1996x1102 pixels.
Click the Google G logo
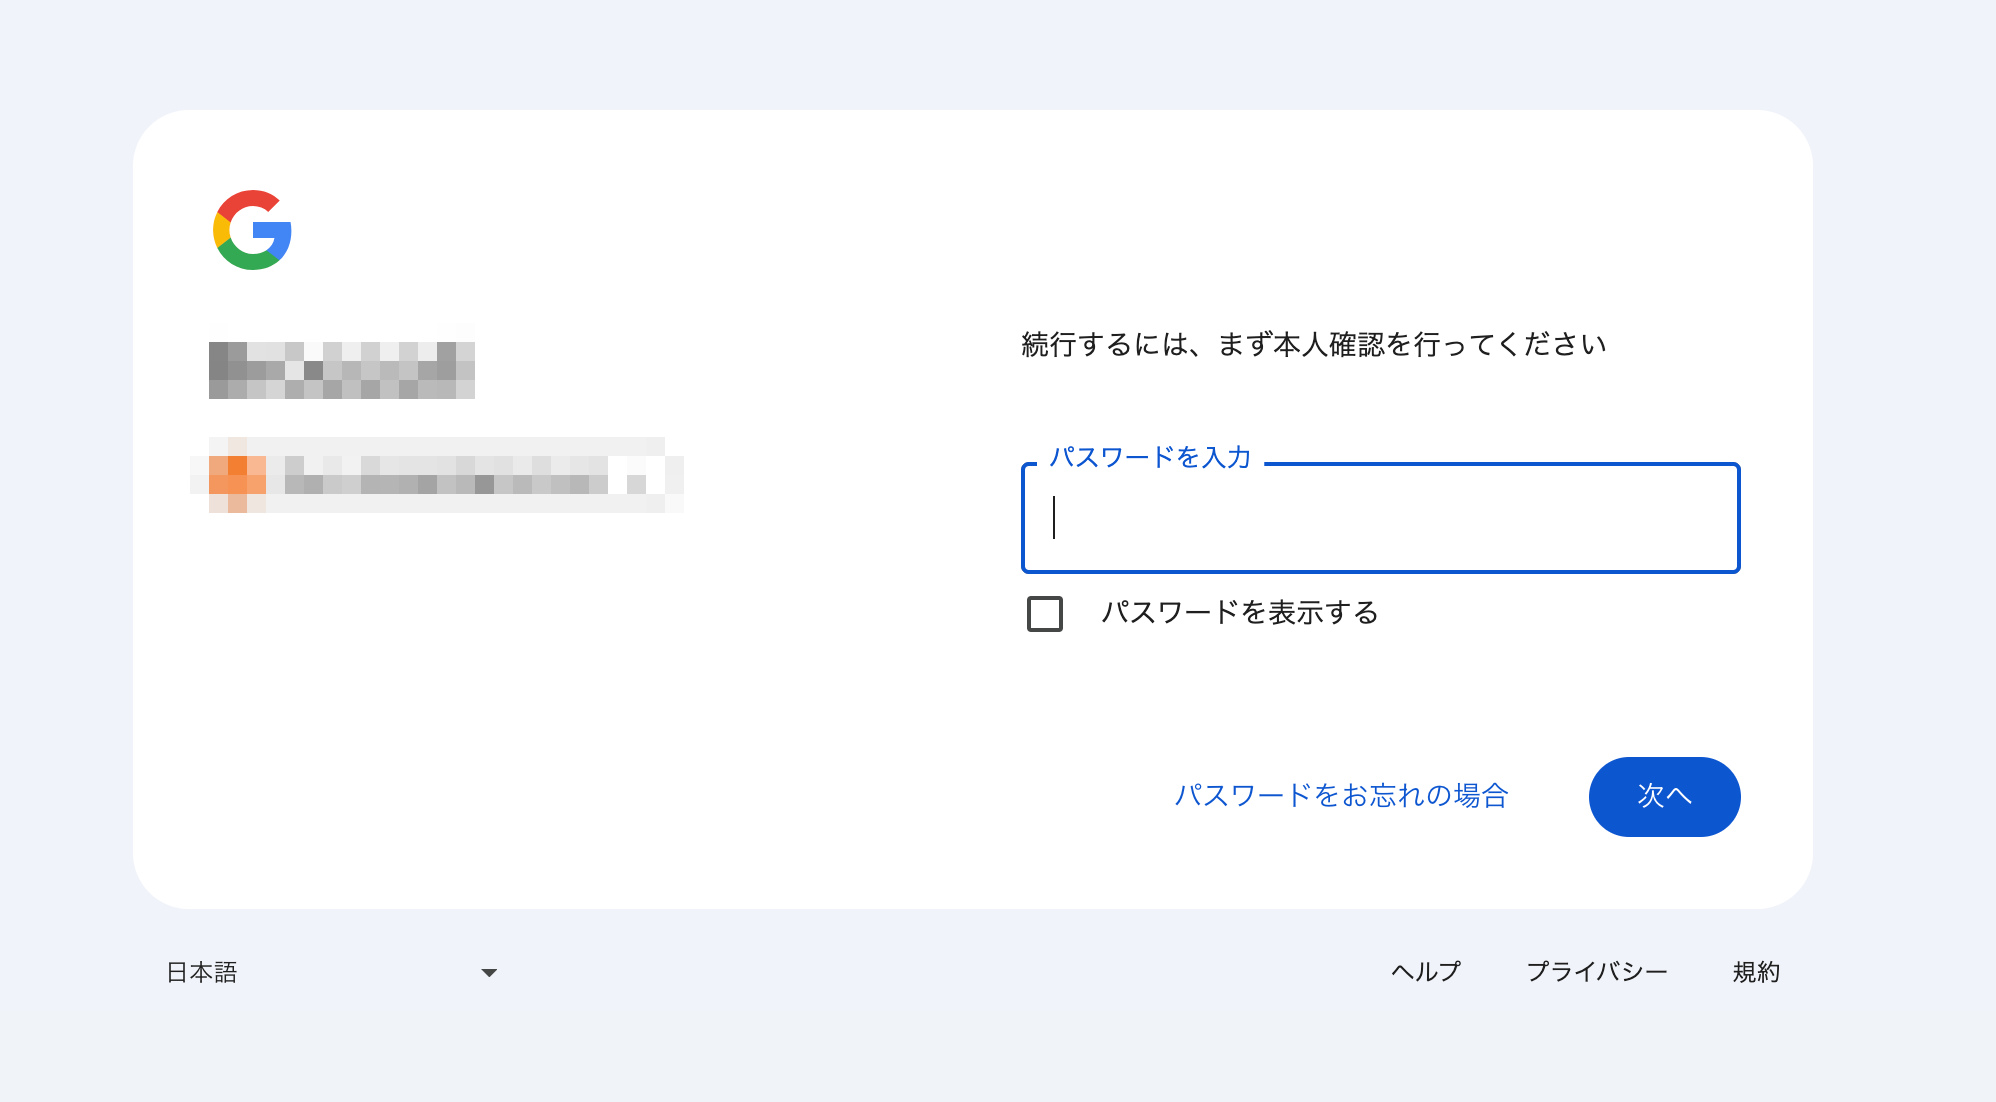(252, 230)
